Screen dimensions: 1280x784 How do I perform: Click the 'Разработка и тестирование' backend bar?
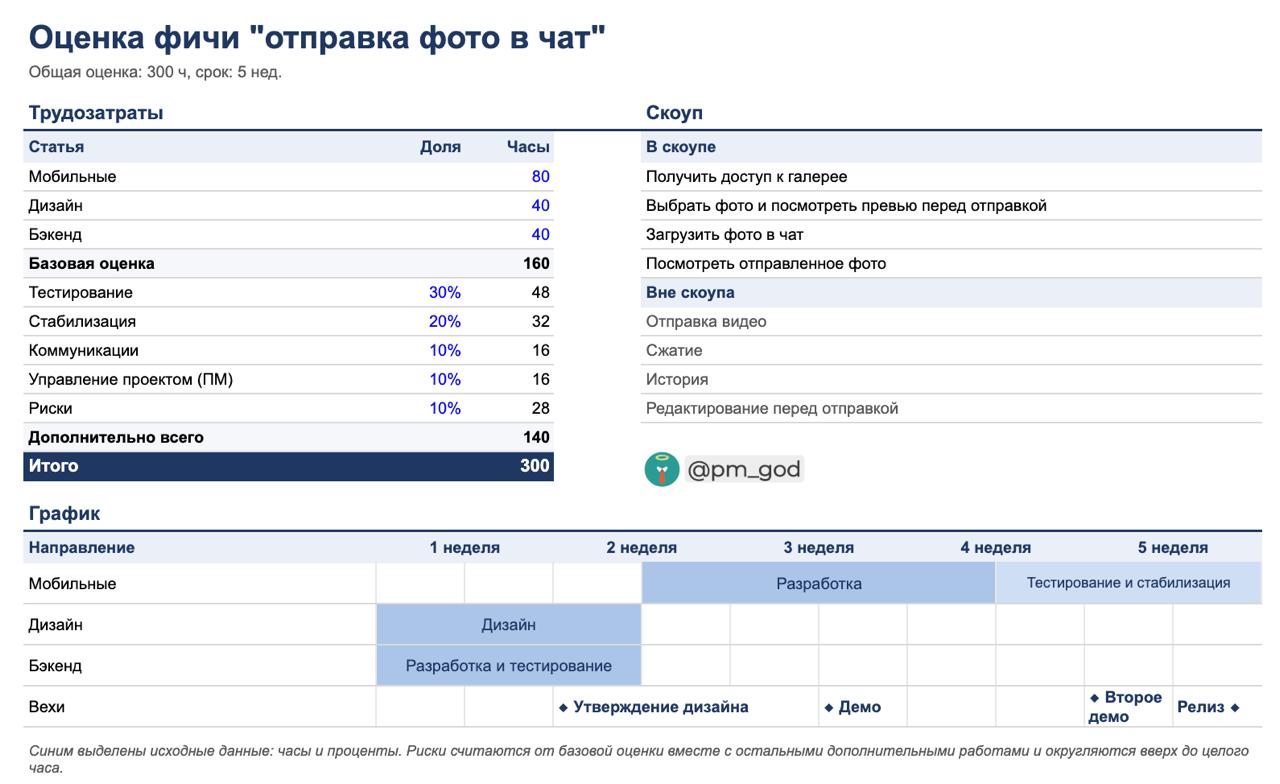click(509, 666)
